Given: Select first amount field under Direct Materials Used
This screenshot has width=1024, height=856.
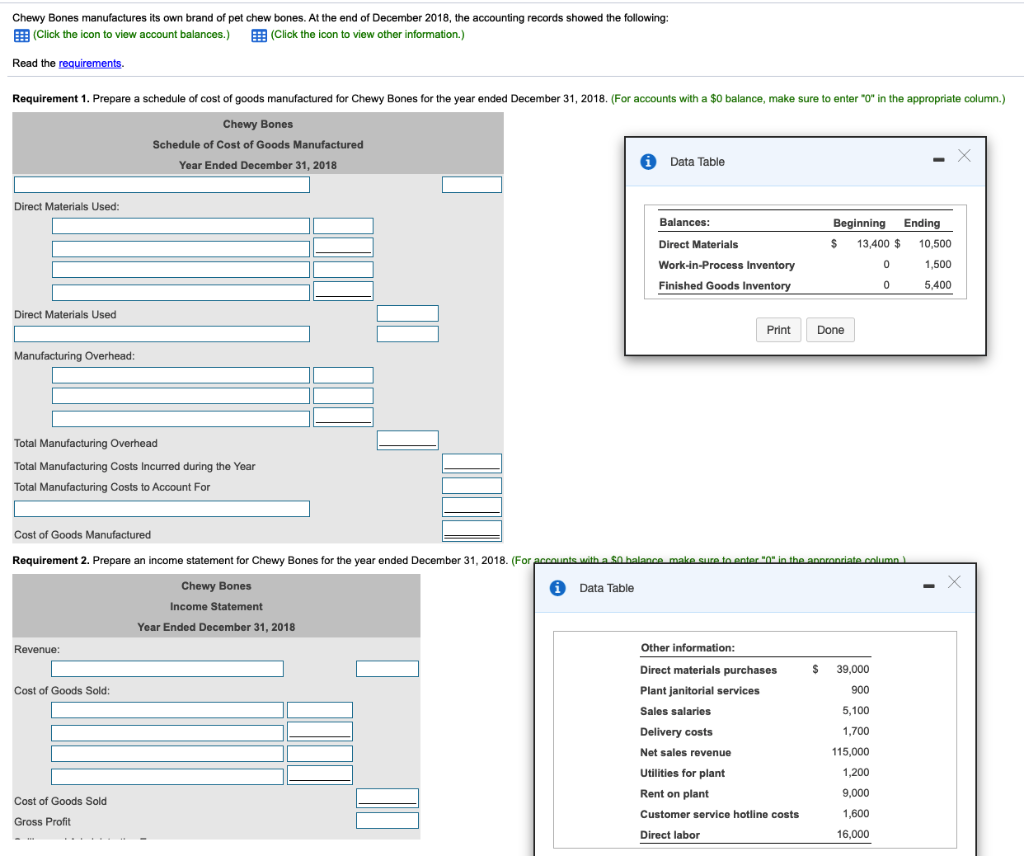Looking at the screenshot, I should 343,226.
